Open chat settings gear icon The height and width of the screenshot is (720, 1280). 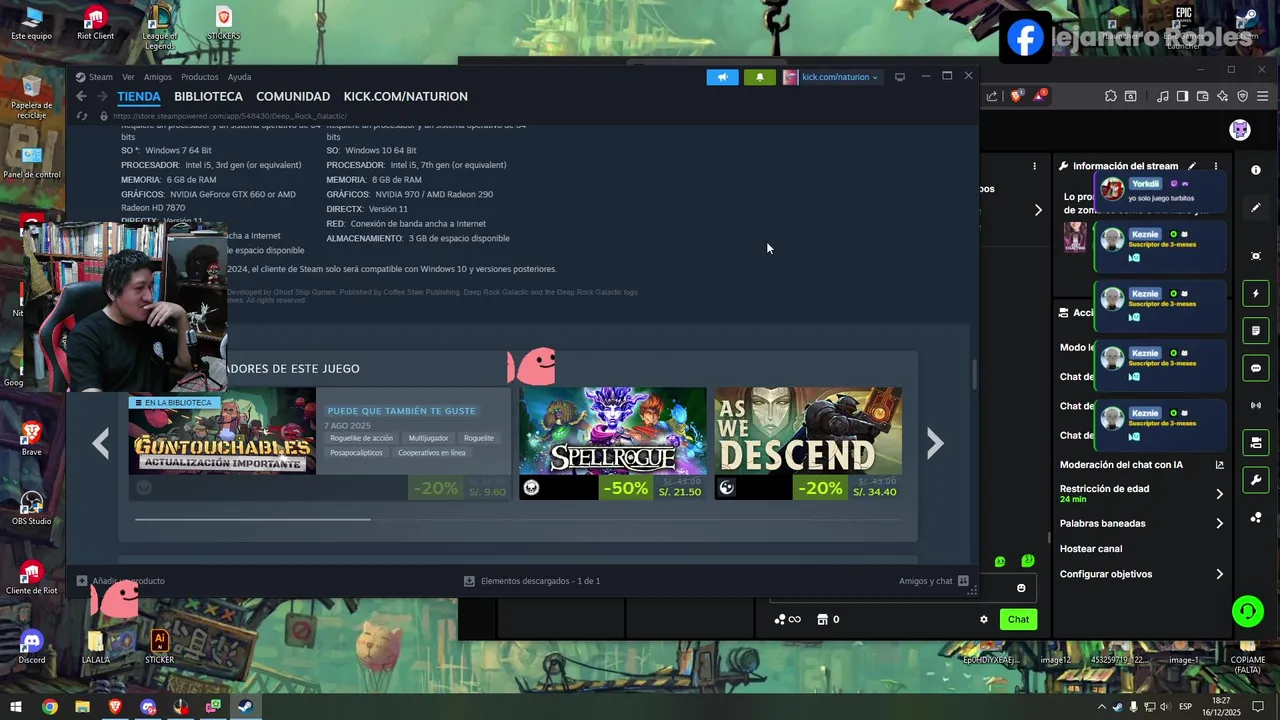984,619
